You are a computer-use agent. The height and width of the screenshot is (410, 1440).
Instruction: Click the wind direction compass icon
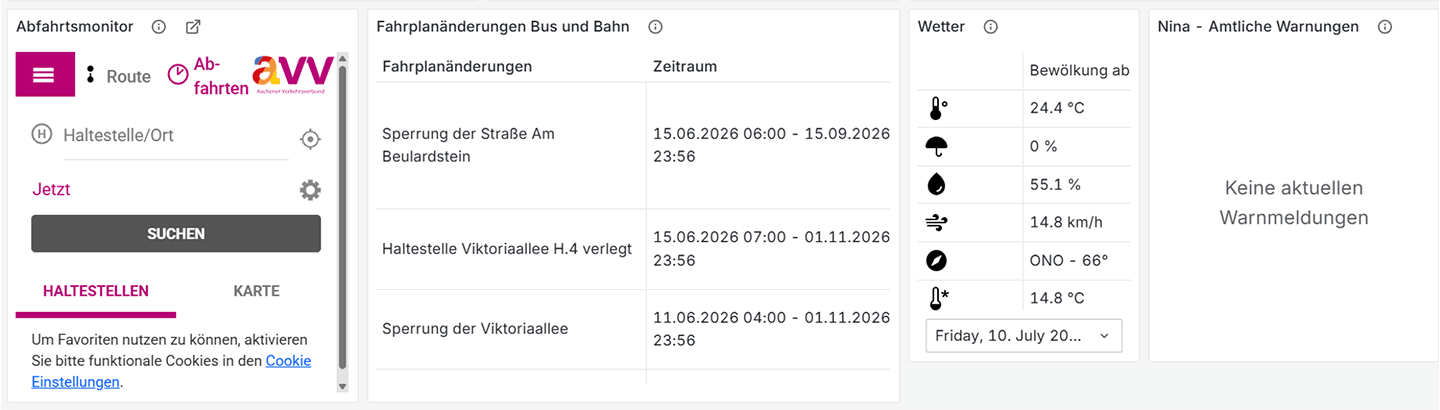[937, 260]
